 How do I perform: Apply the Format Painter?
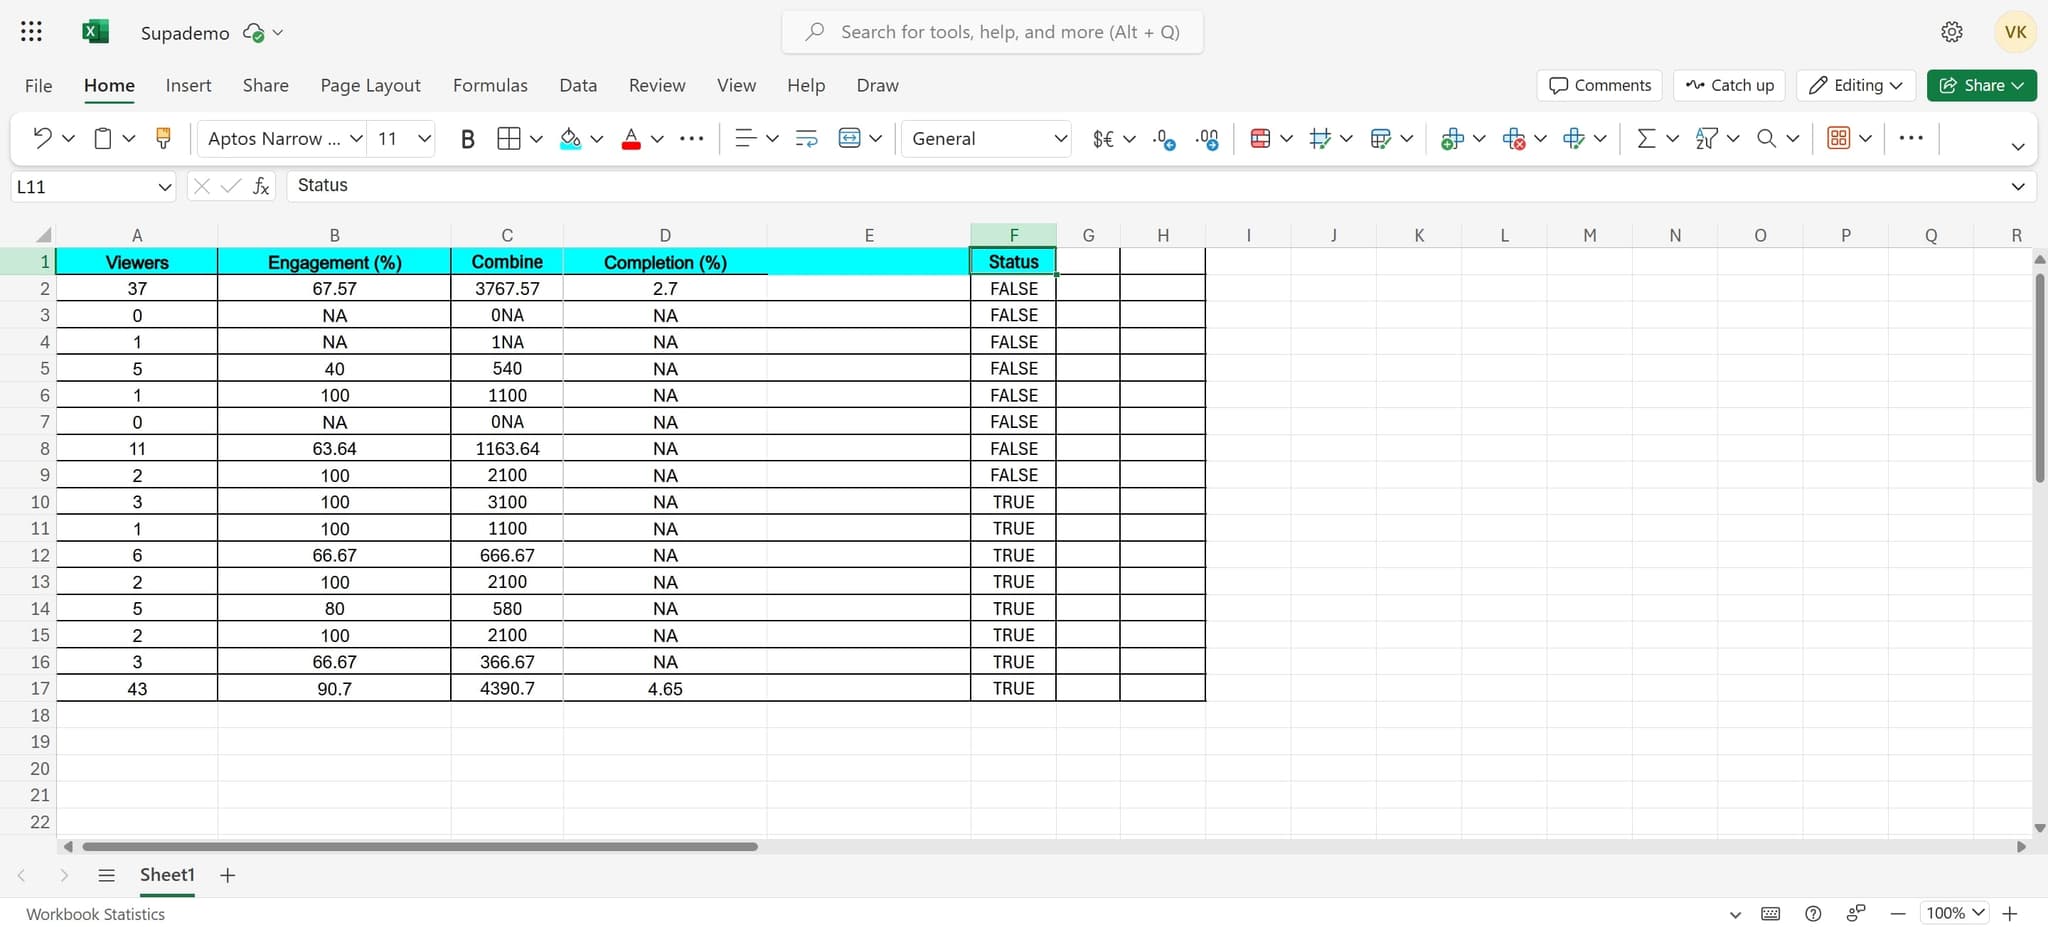(163, 138)
